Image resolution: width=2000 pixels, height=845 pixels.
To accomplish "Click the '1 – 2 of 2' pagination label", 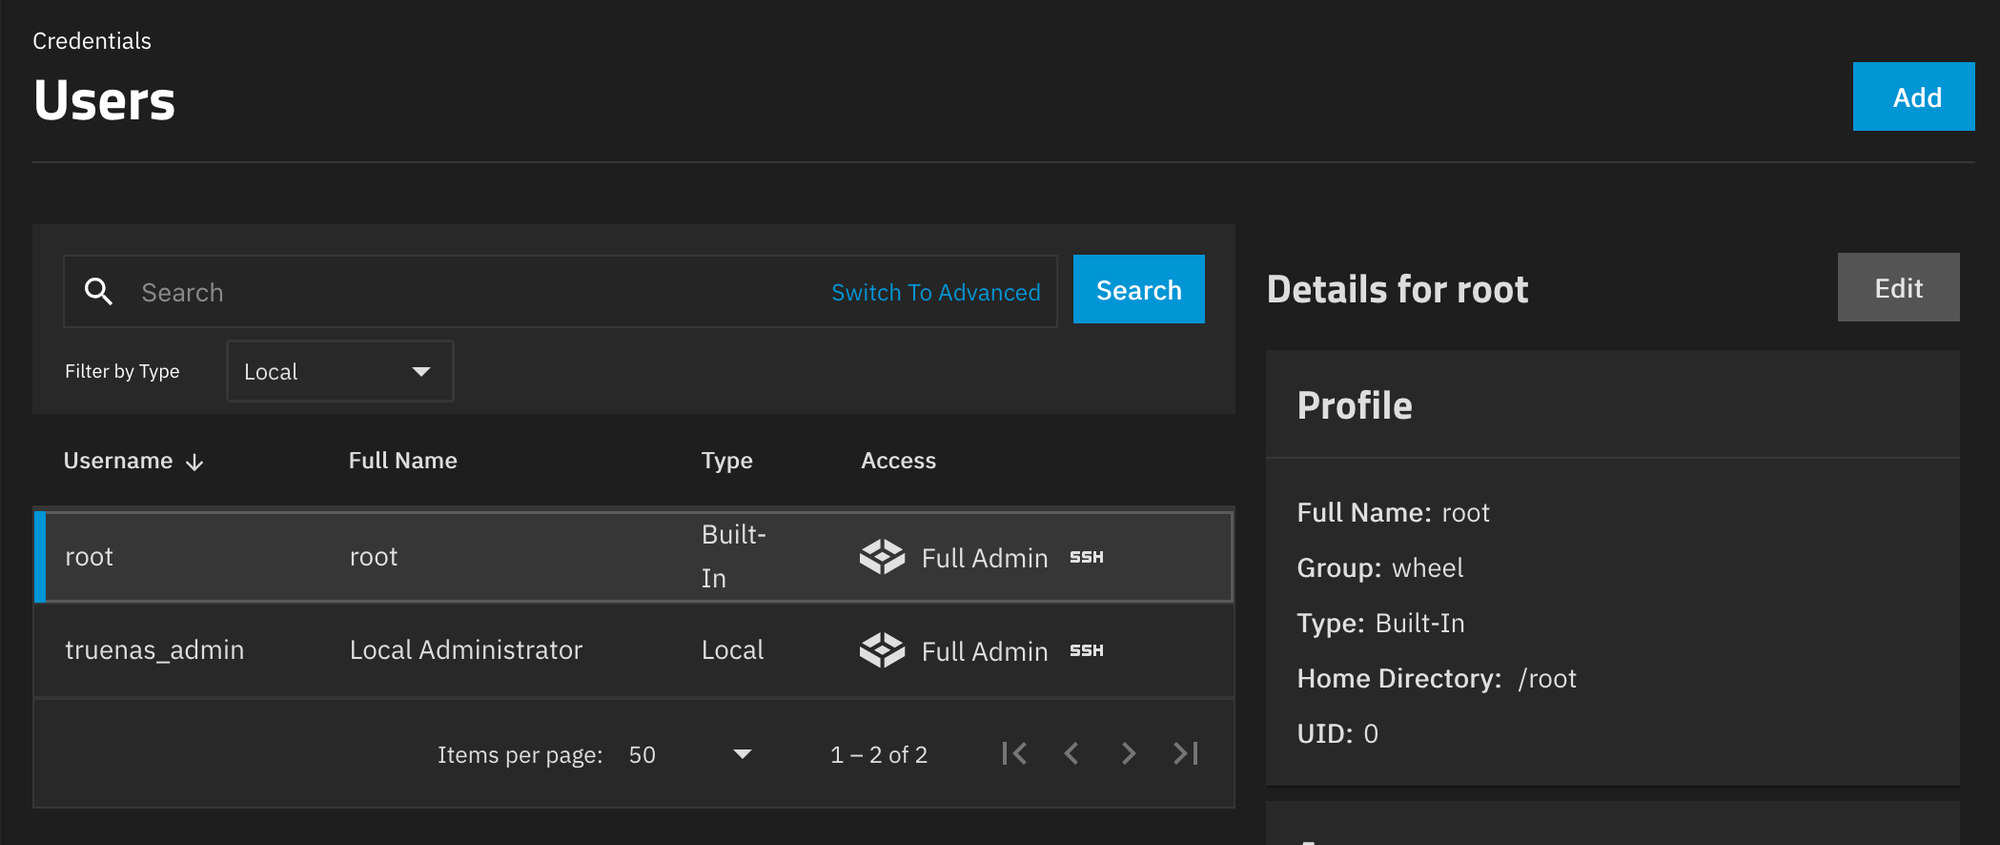I will [879, 755].
